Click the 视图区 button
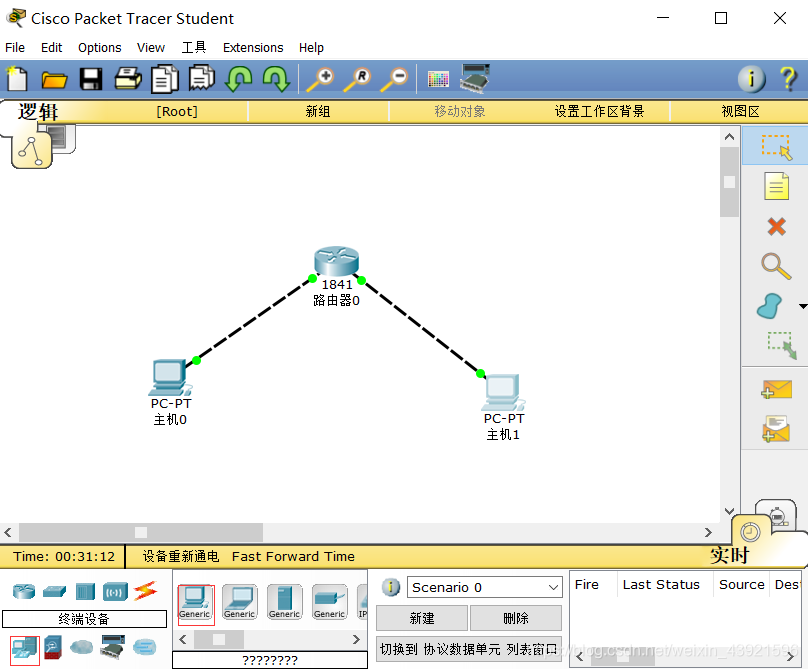This screenshot has width=808, height=669. [x=740, y=111]
